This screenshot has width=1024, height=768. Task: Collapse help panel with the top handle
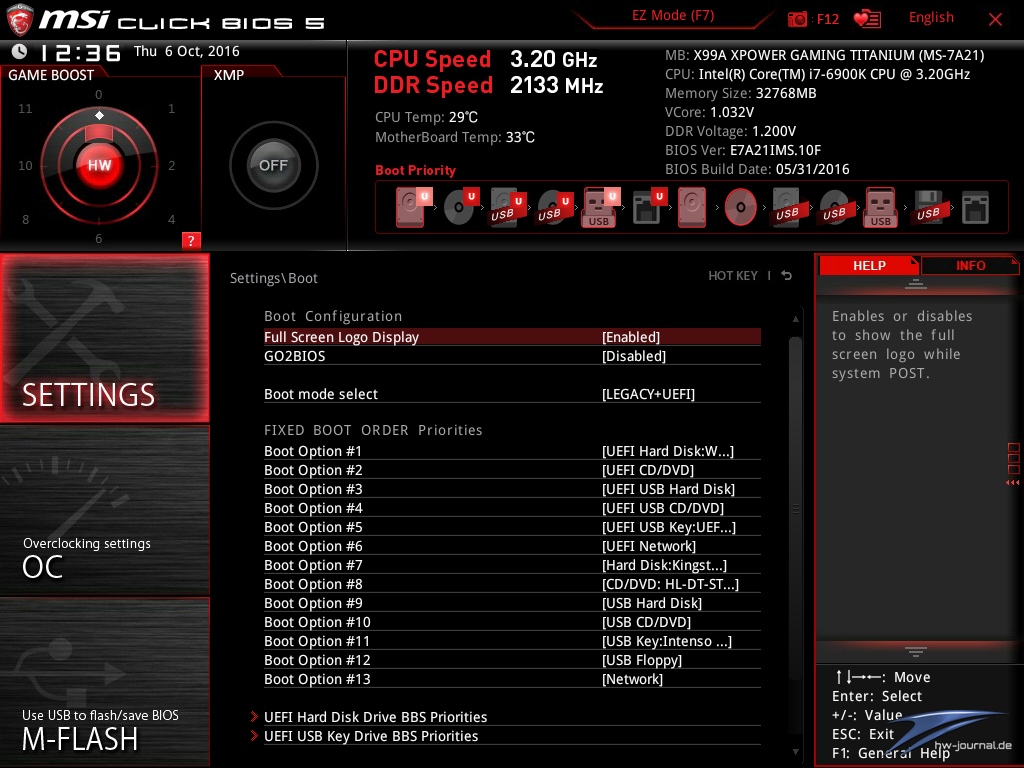click(x=916, y=283)
